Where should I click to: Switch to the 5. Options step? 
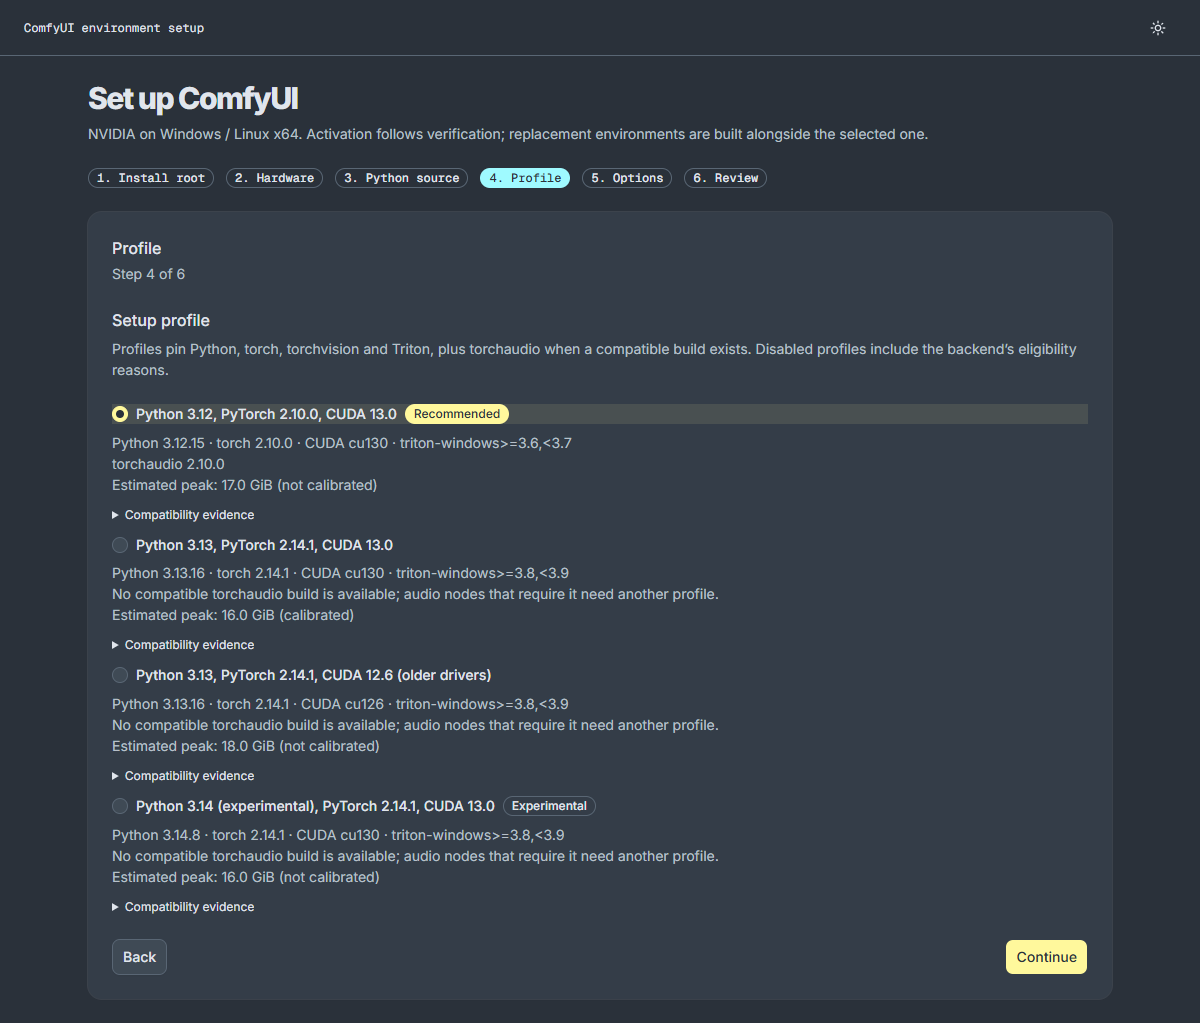coord(627,178)
